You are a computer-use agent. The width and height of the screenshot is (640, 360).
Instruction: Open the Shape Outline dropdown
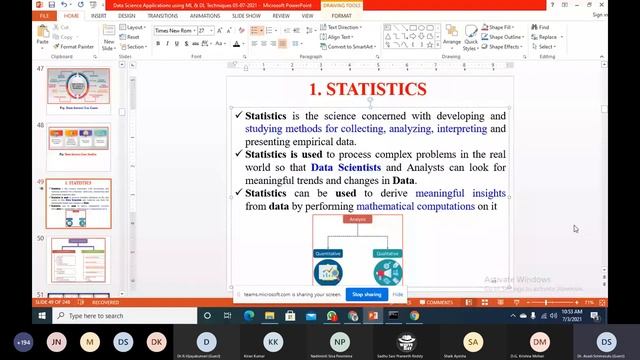[502, 37]
